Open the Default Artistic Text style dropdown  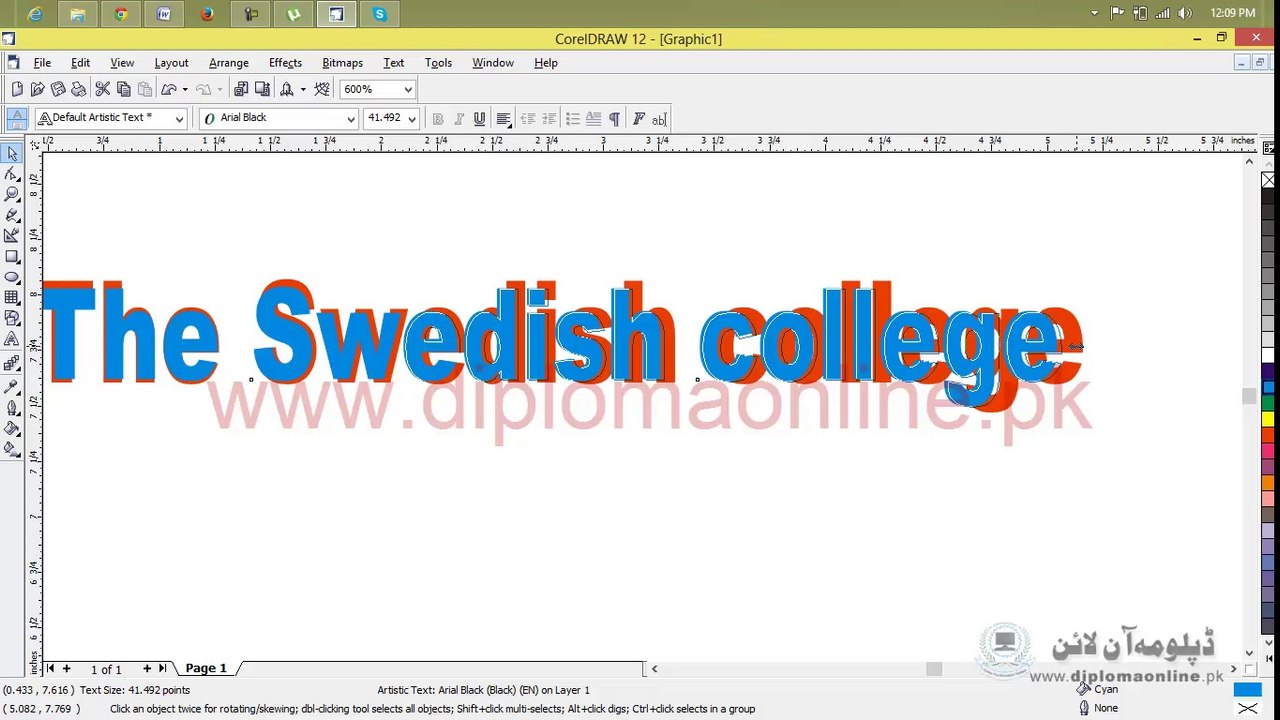point(179,119)
